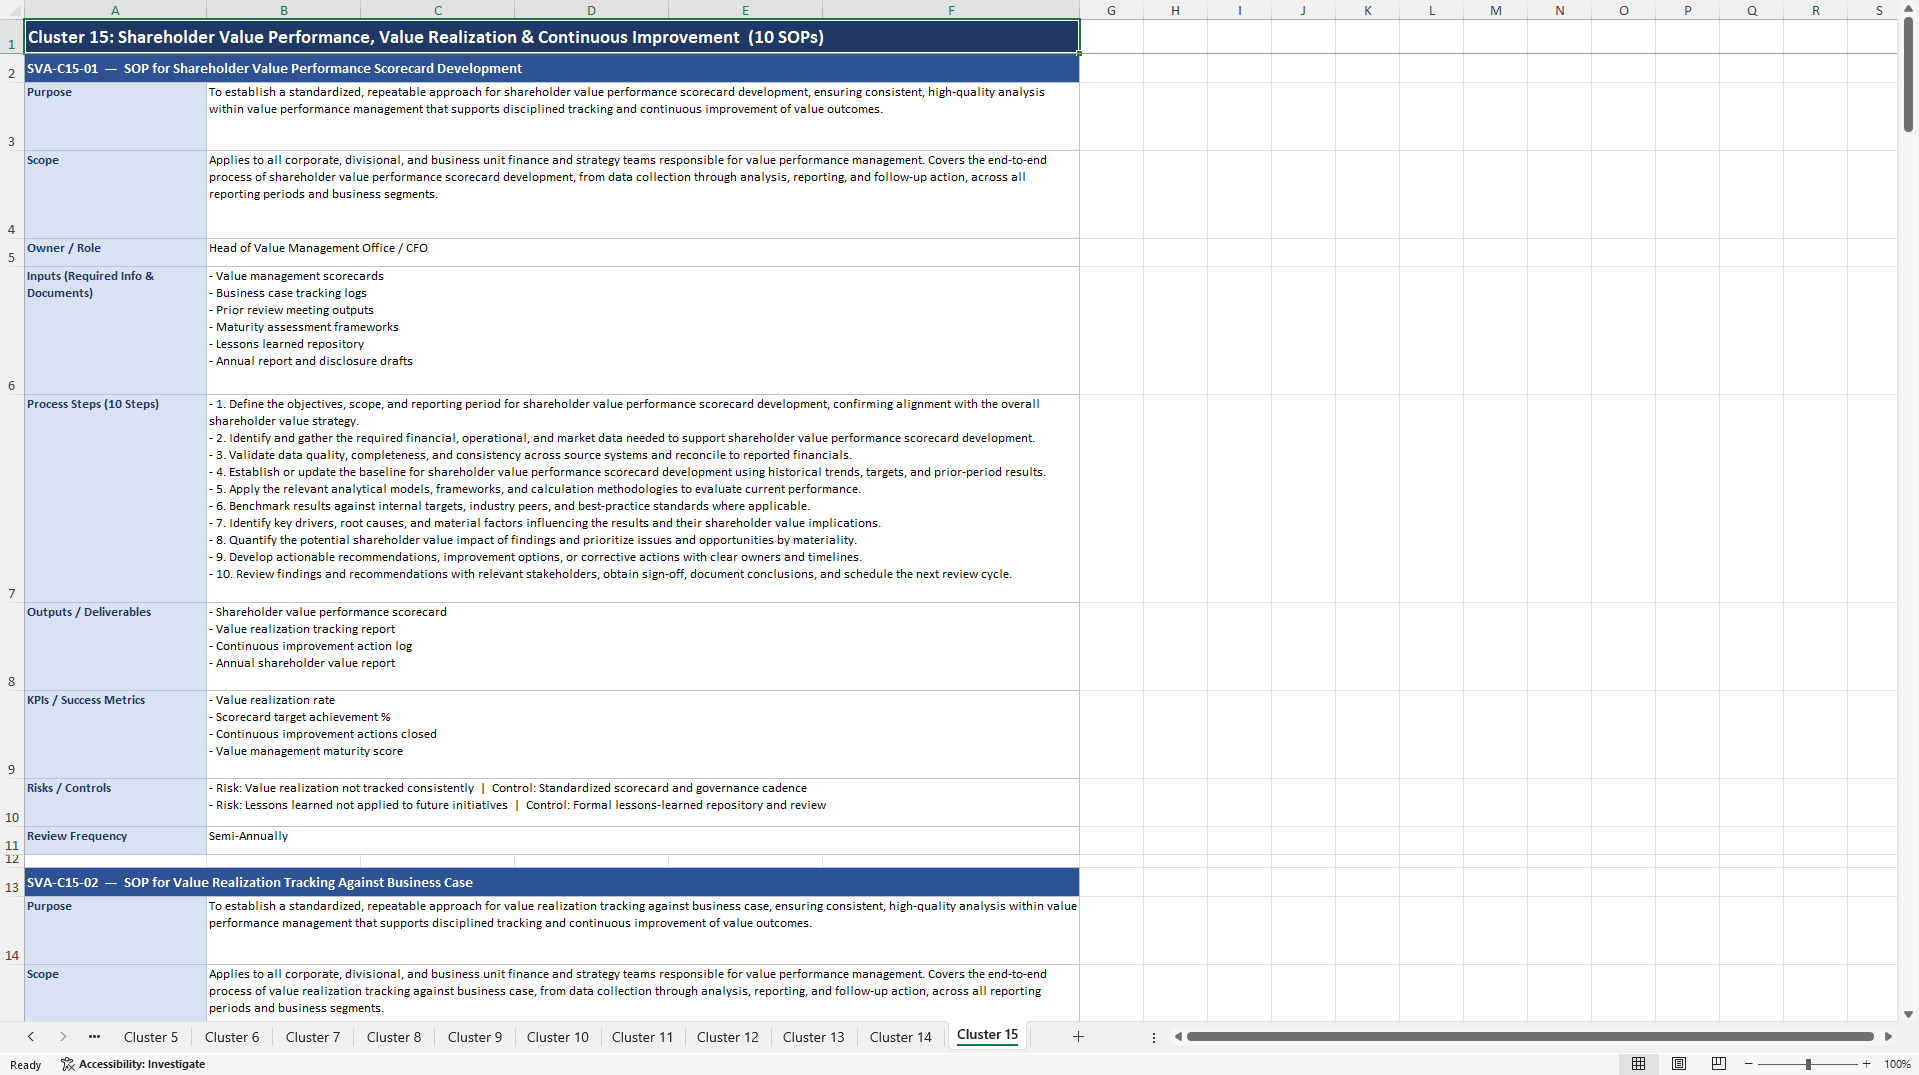This screenshot has width=1919, height=1075.
Task: Select column M header
Action: tap(1495, 10)
